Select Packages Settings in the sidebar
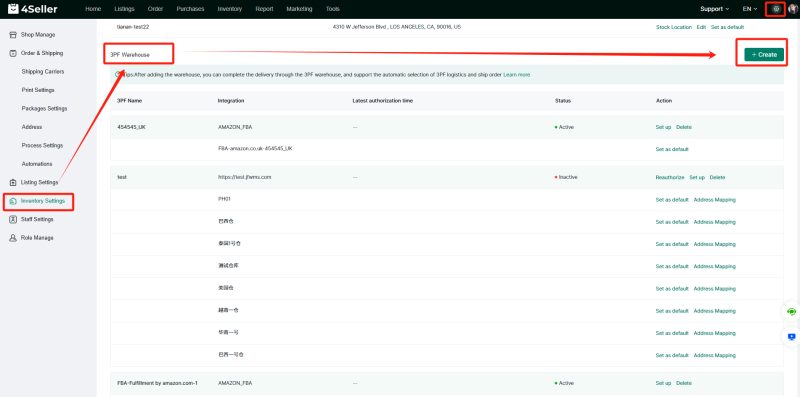 pos(44,108)
